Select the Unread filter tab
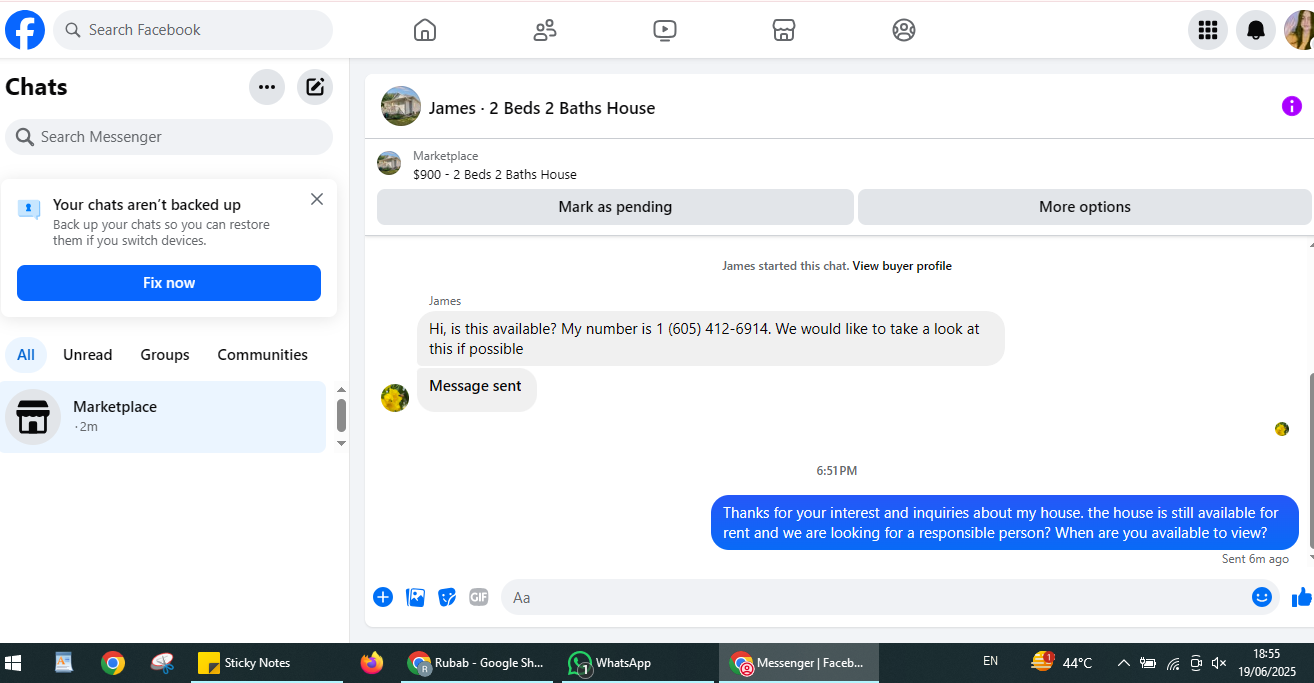The image size is (1314, 683). coord(88,355)
